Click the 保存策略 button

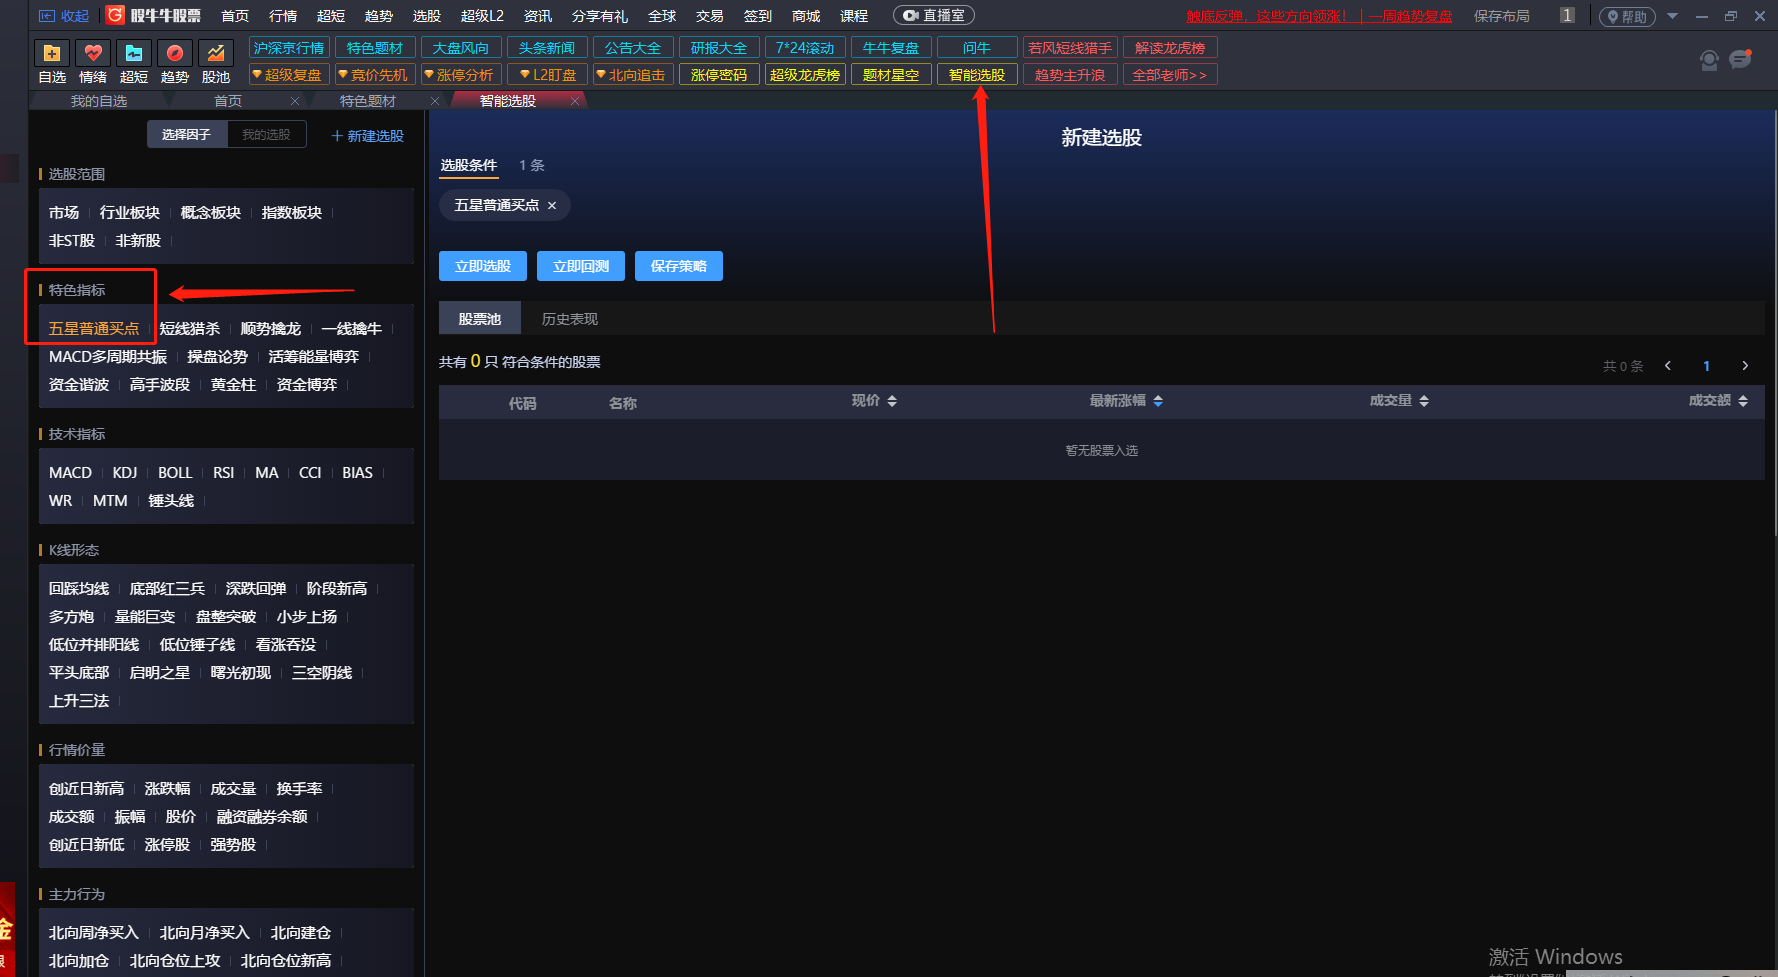678,266
